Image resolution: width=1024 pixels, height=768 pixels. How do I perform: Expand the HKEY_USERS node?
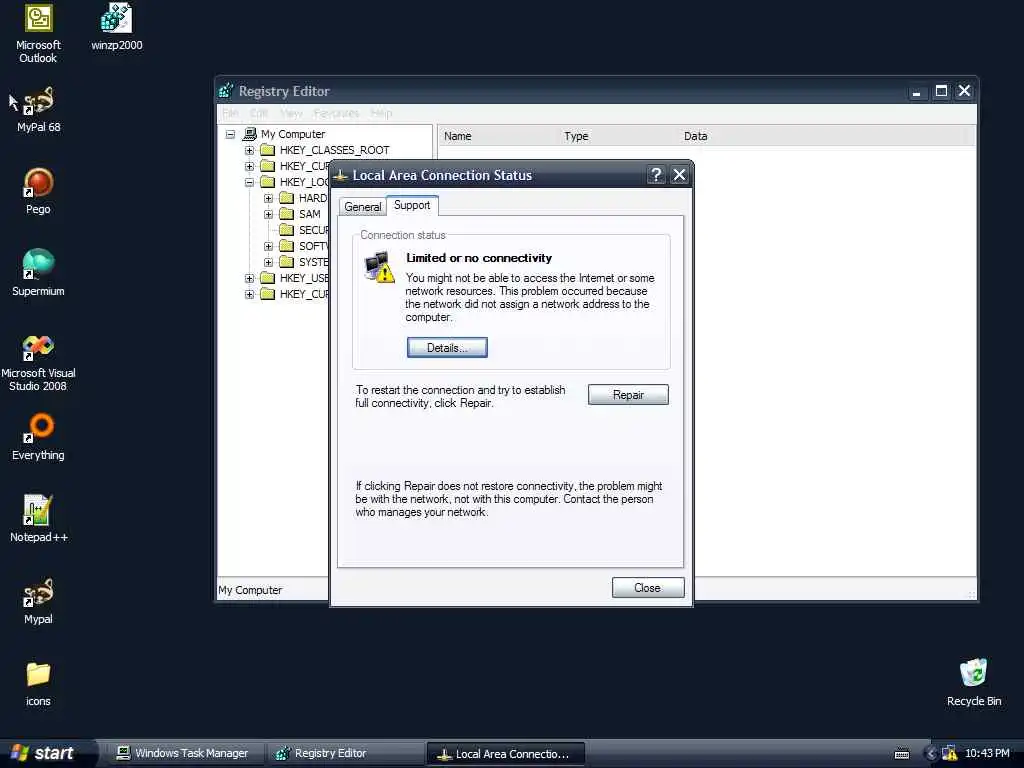click(249, 278)
